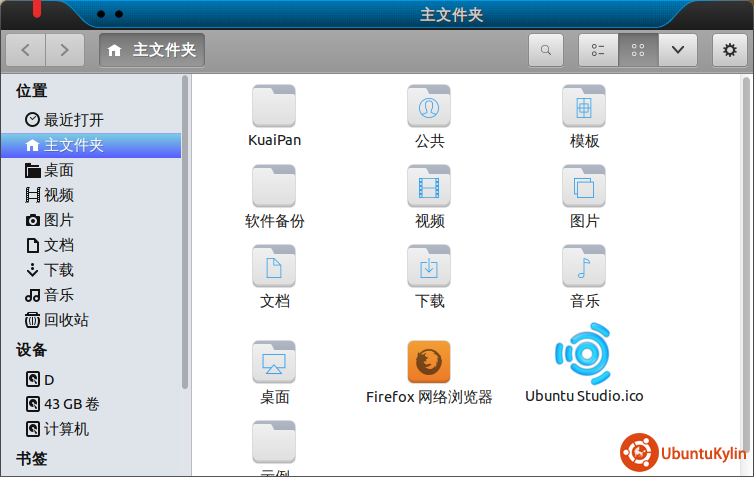This screenshot has width=754, height=477.
Task: Open 43 GB 卷 volume in sidebar
Action: 70,405
